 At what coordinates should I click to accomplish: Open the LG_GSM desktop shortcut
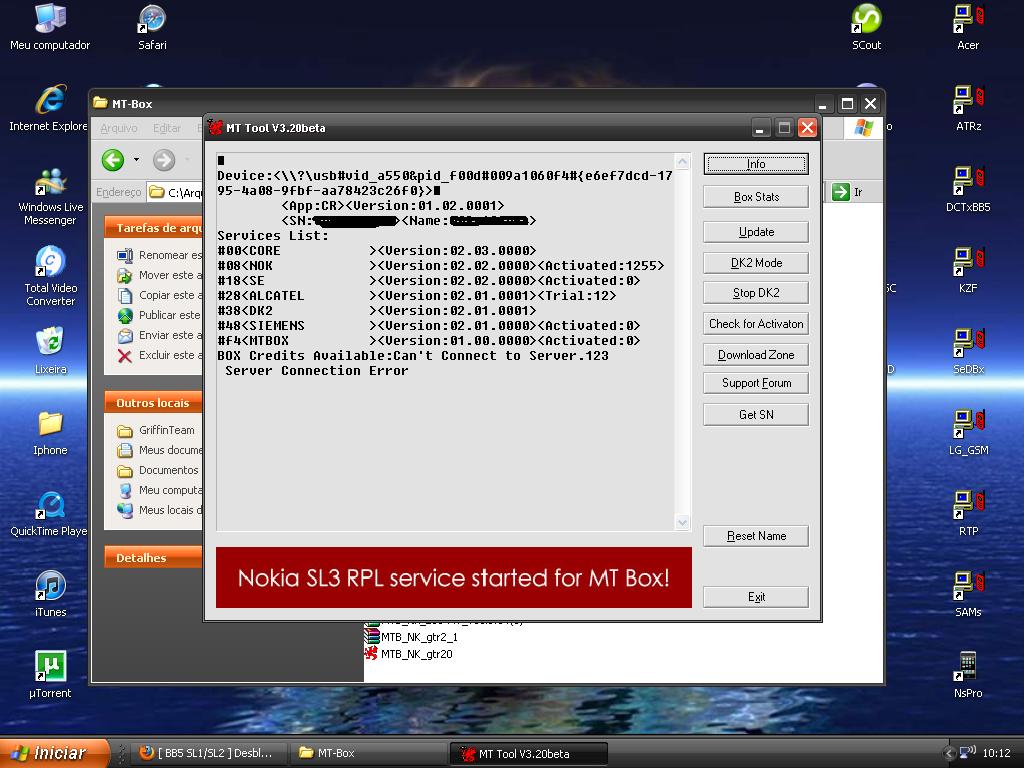968,432
